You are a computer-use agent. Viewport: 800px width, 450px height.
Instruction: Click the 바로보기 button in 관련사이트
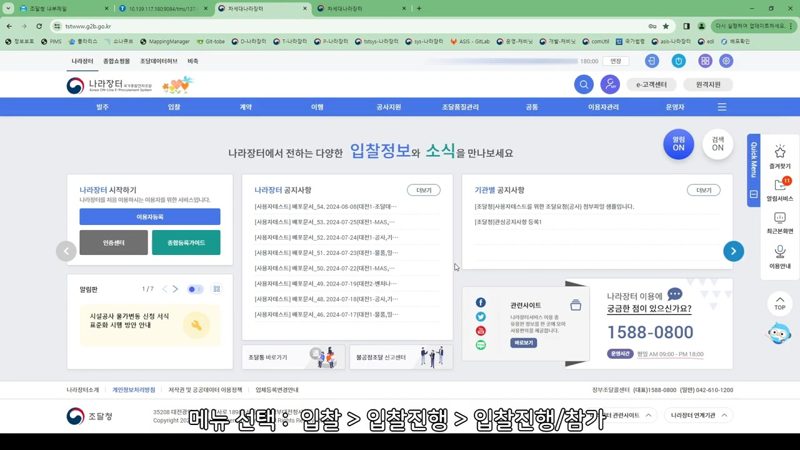(523, 343)
